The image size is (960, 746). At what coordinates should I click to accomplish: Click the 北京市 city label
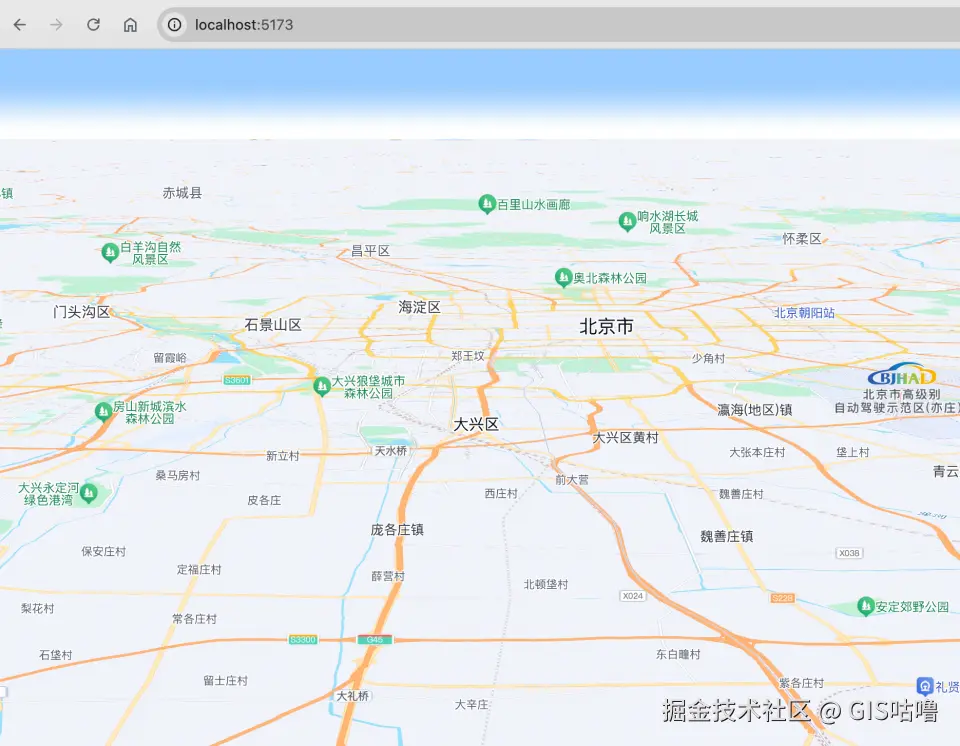tap(606, 326)
